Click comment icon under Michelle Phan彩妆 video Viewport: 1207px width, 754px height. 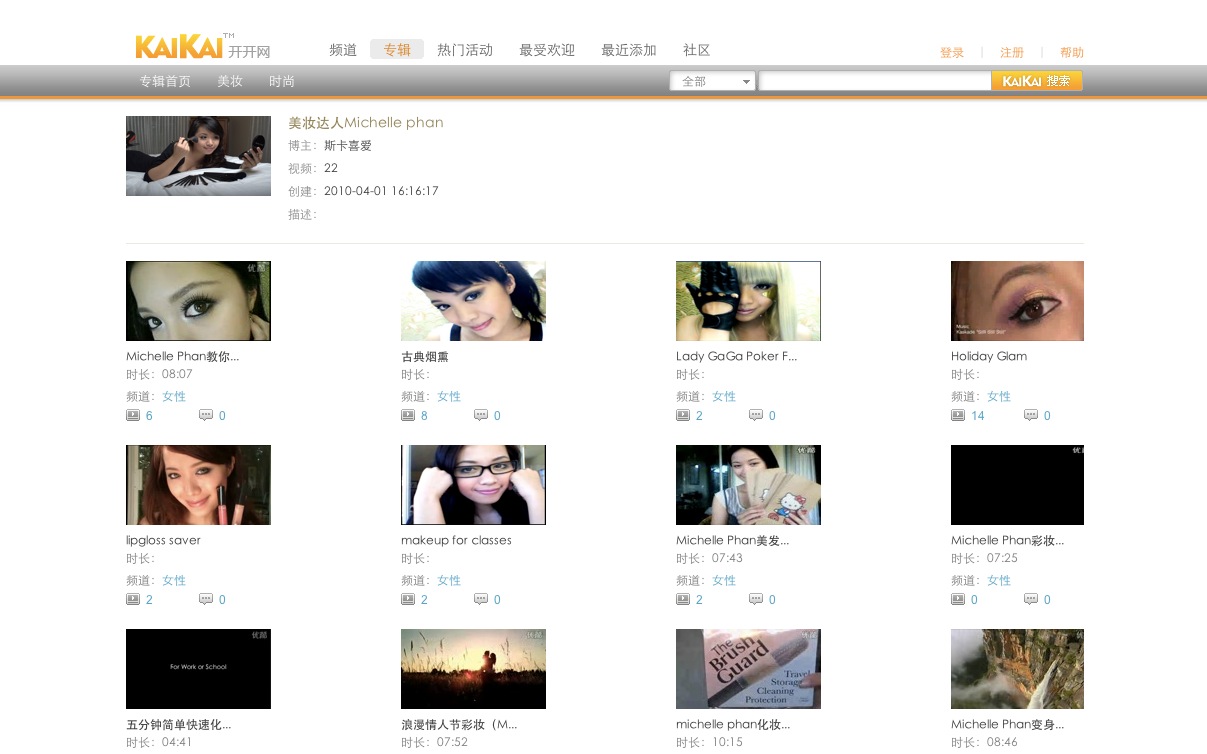click(1031, 599)
